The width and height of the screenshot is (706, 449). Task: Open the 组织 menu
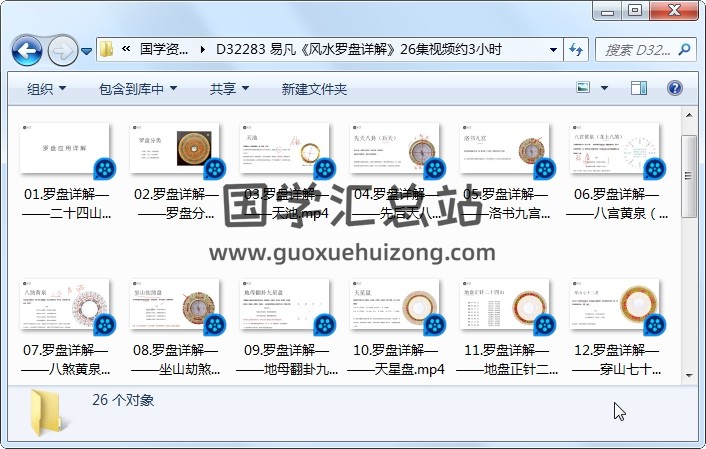(x=46, y=89)
